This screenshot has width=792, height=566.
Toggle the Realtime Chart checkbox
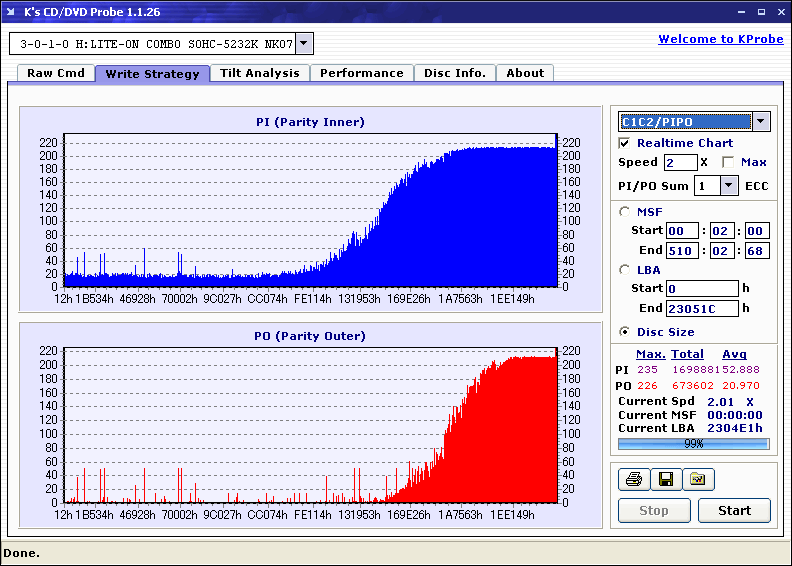(624, 143)
